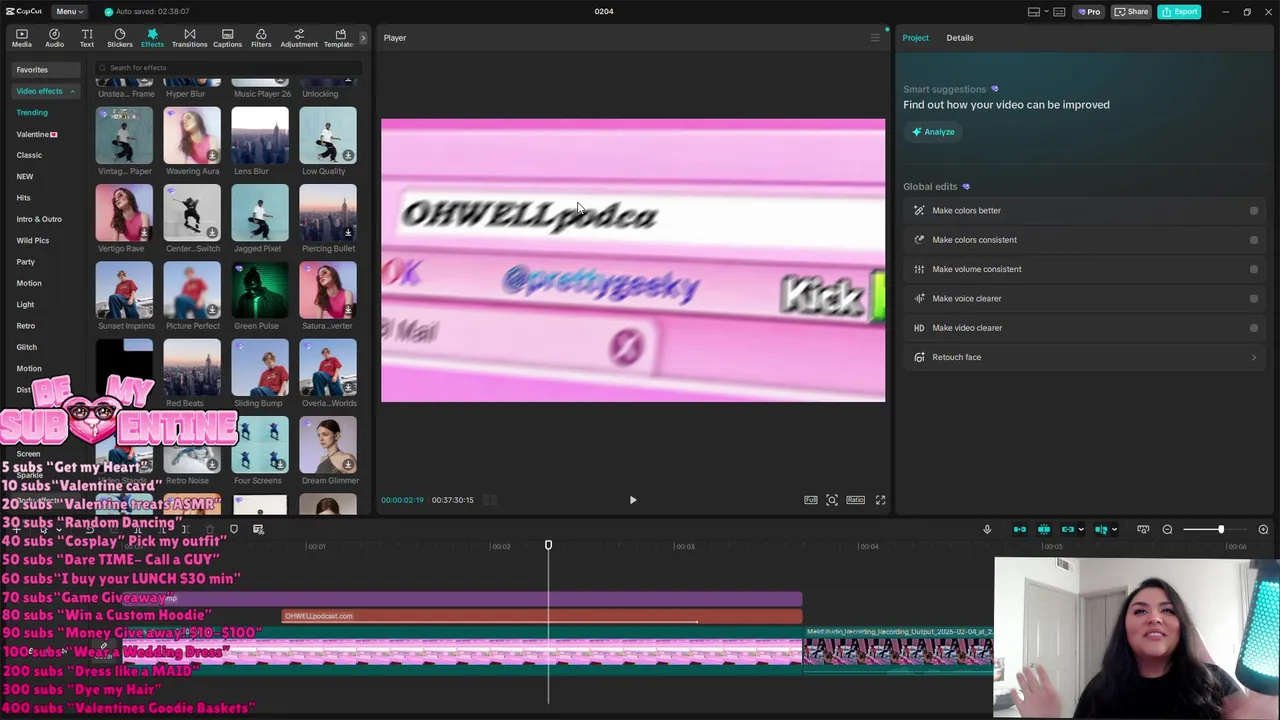The image size is (1280, 720).
Task: Select the Effects toolbar icon
Action: [152, 38]
